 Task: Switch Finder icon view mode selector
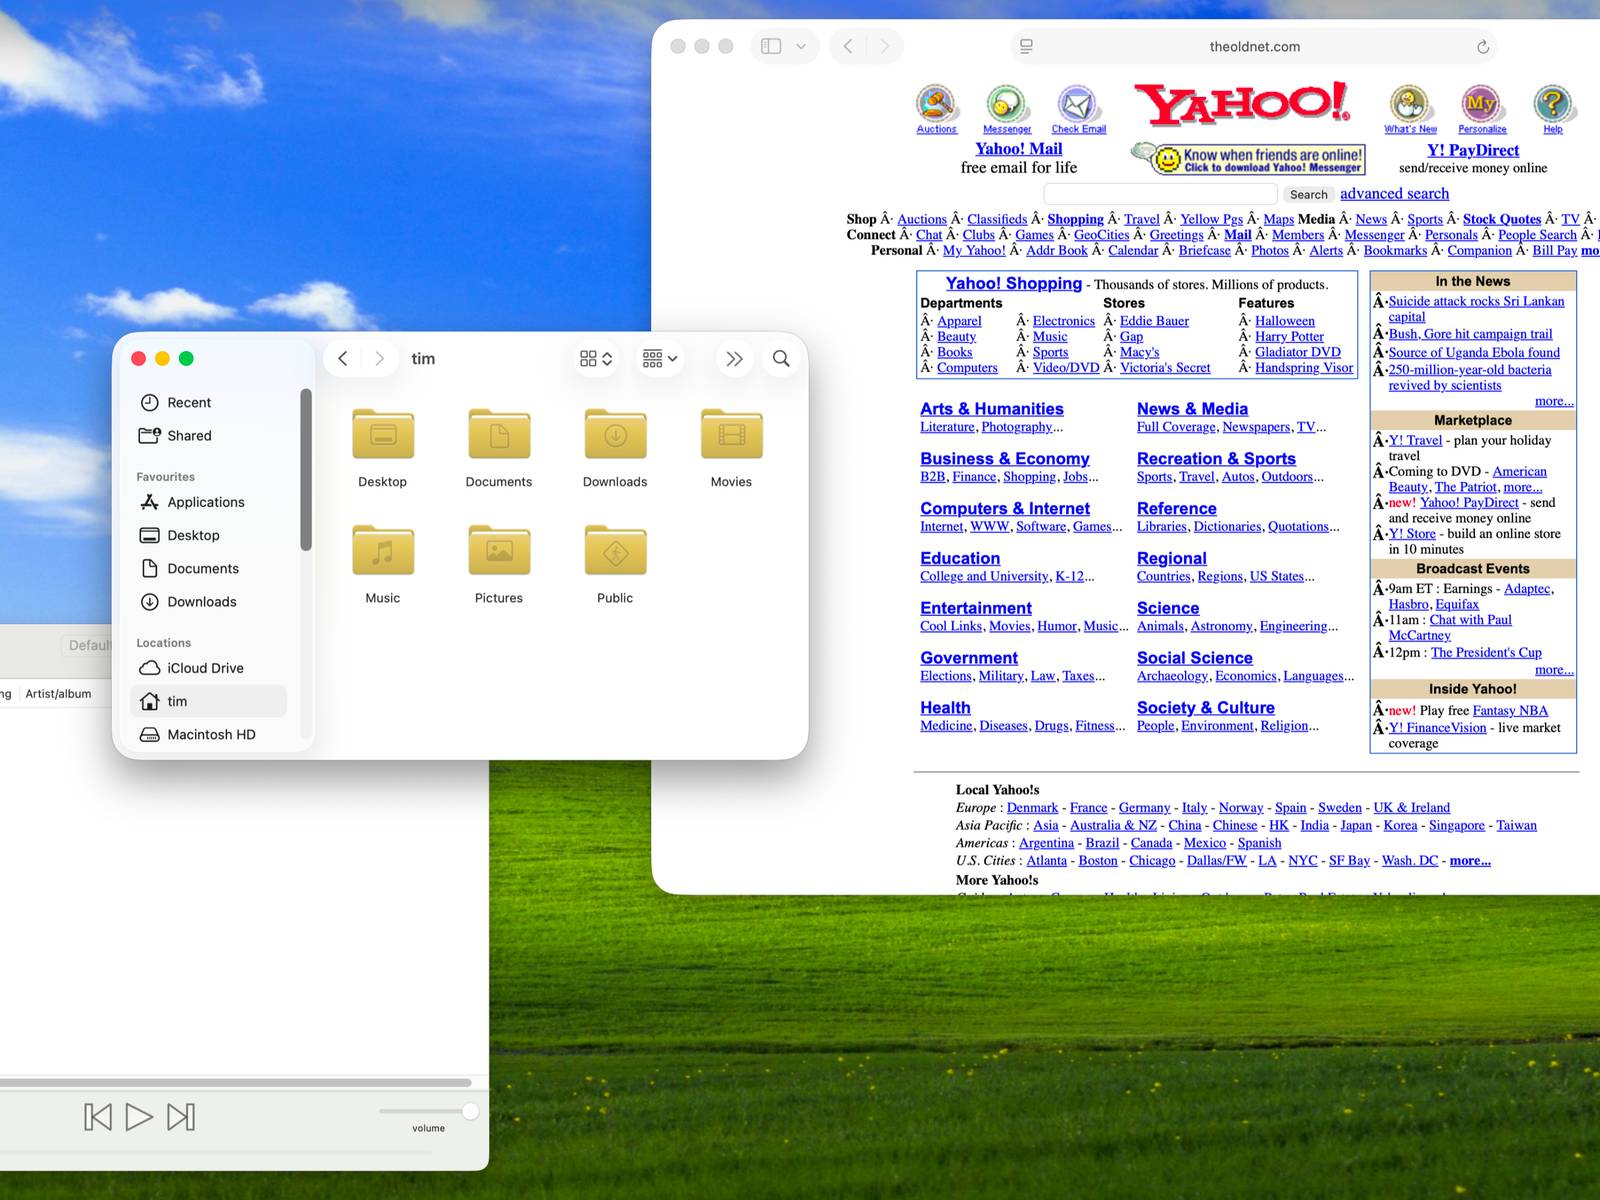(596, 359)
